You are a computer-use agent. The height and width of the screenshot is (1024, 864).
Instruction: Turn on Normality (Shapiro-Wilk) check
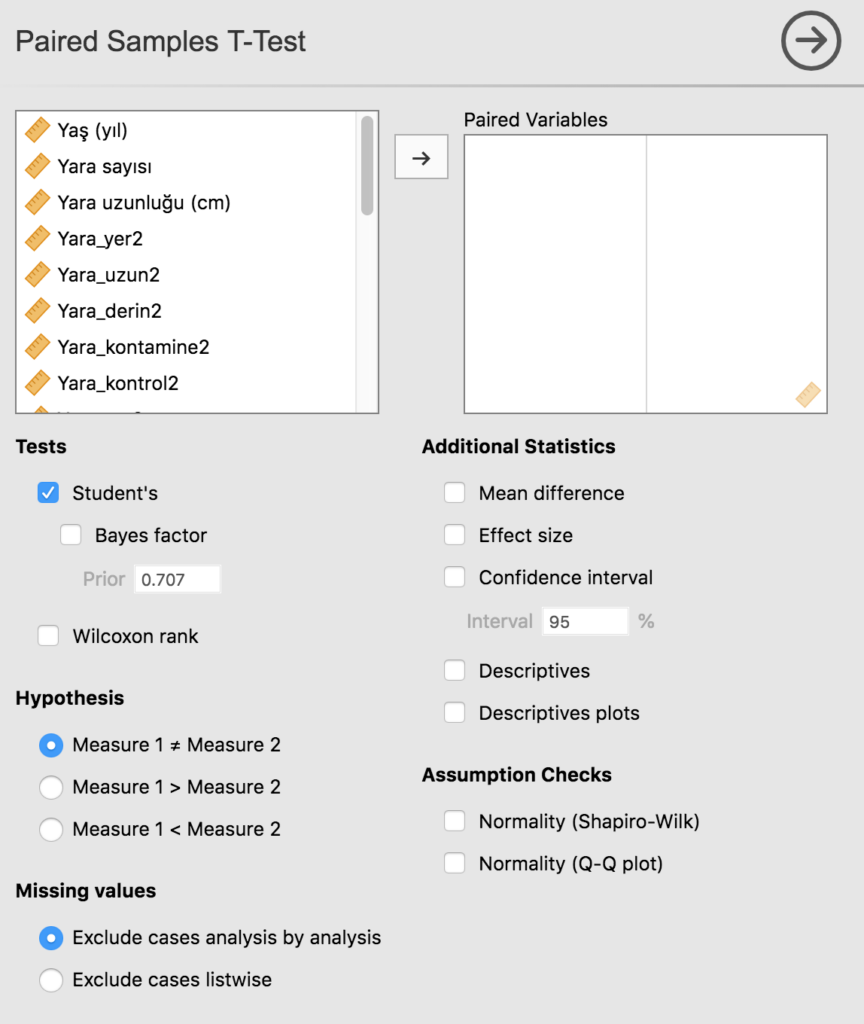point(455,822)
